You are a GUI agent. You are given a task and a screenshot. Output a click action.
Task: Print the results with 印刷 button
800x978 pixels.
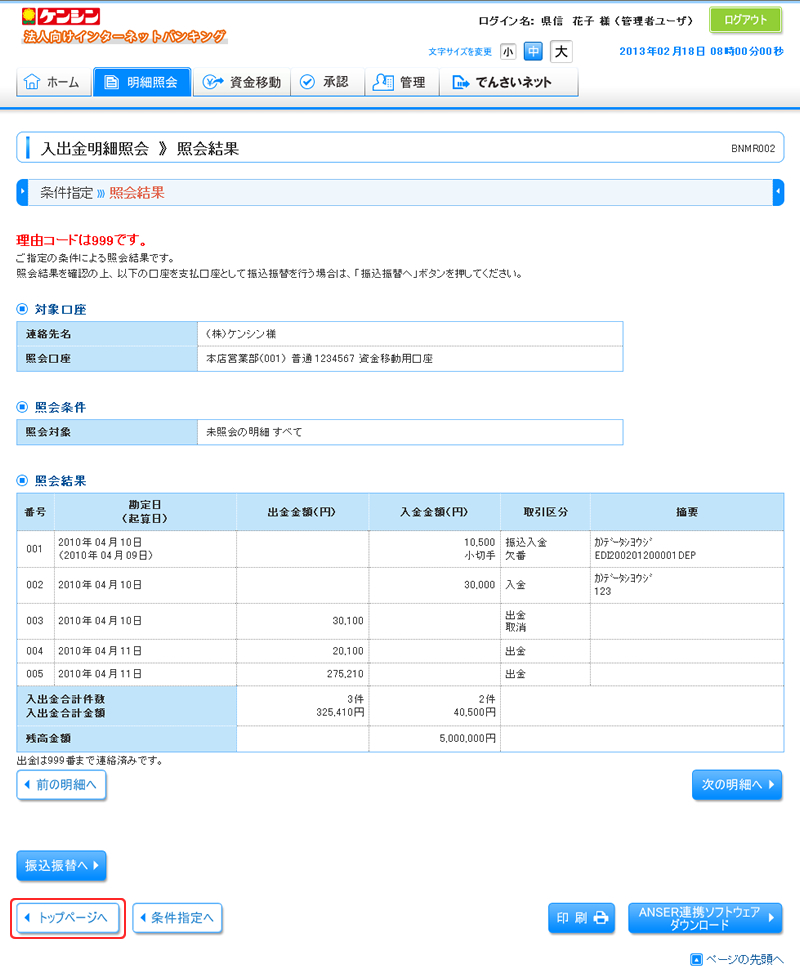click(581, 918)
